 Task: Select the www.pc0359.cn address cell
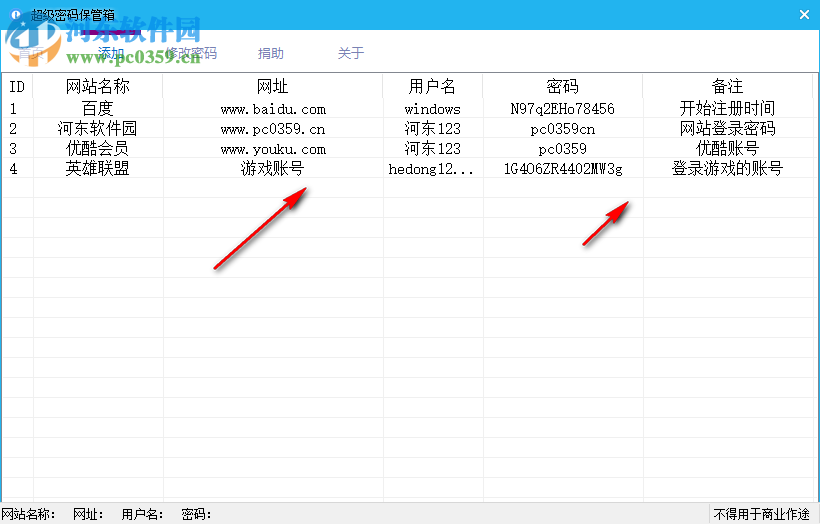point(272,129)
